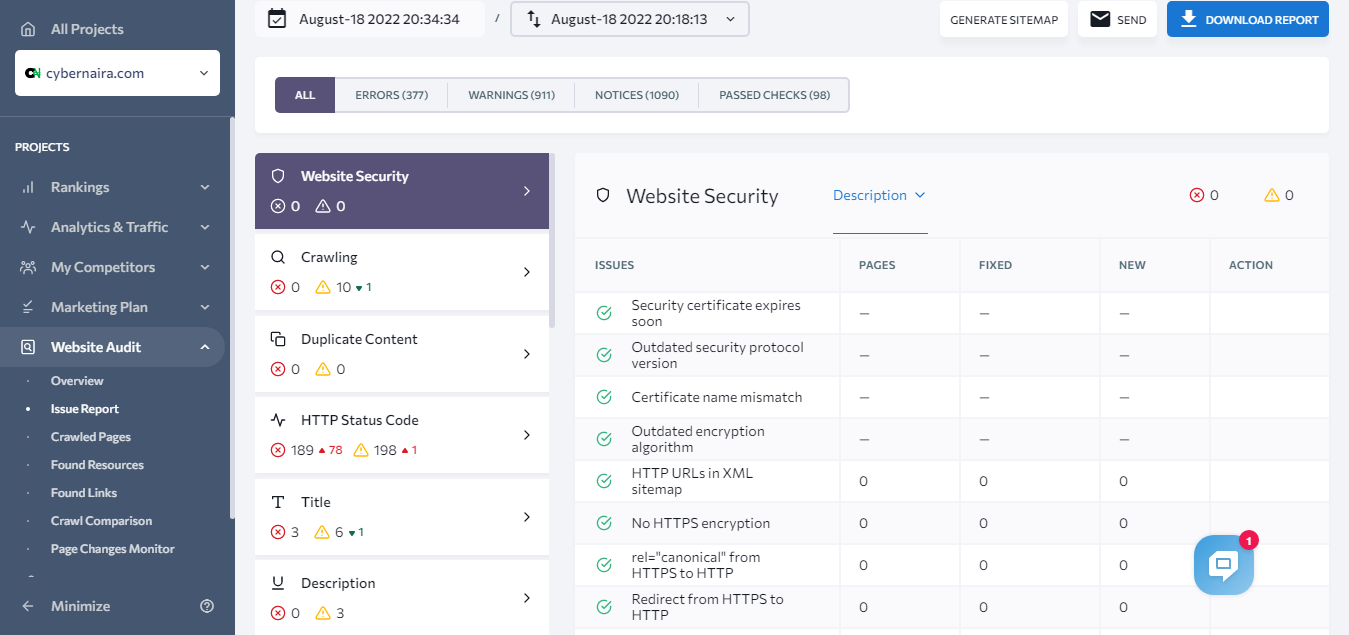Click the Marketing Plan checklist icon

[x=28, y=307]
